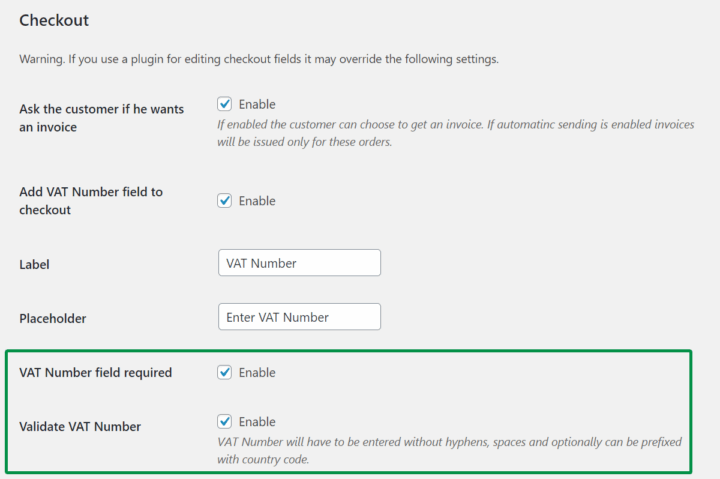Click the plugin override warning text
This screenshot has width=720, height=479.
pos(259,59)
